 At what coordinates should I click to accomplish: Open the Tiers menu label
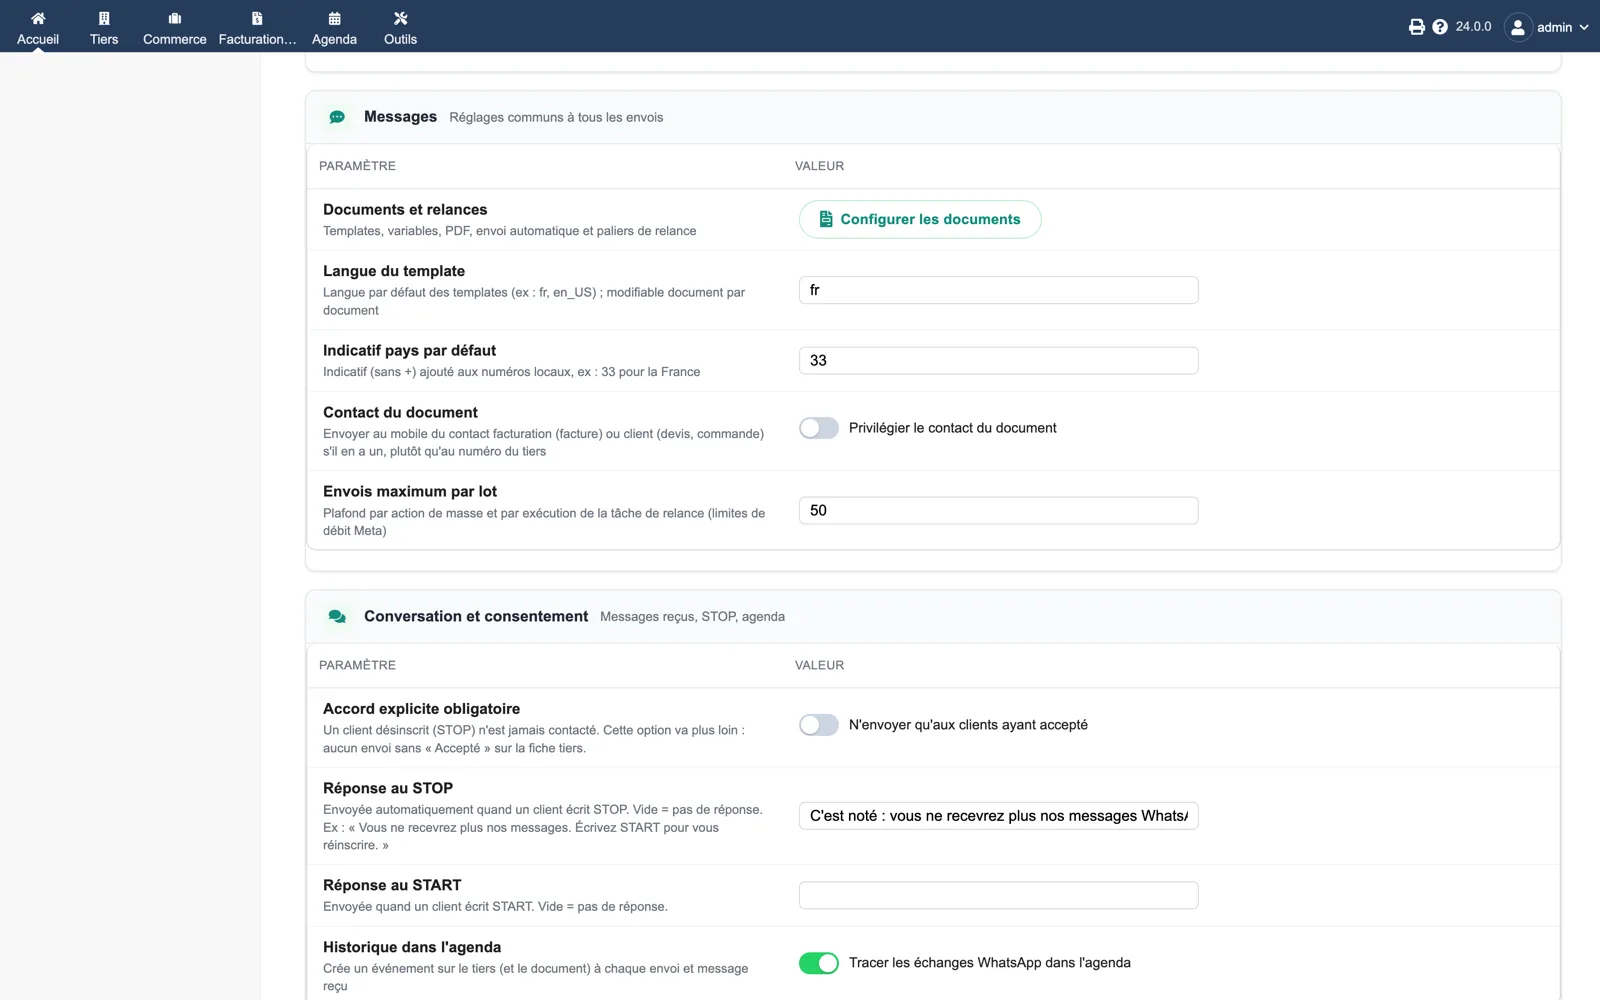pos(104,39)
